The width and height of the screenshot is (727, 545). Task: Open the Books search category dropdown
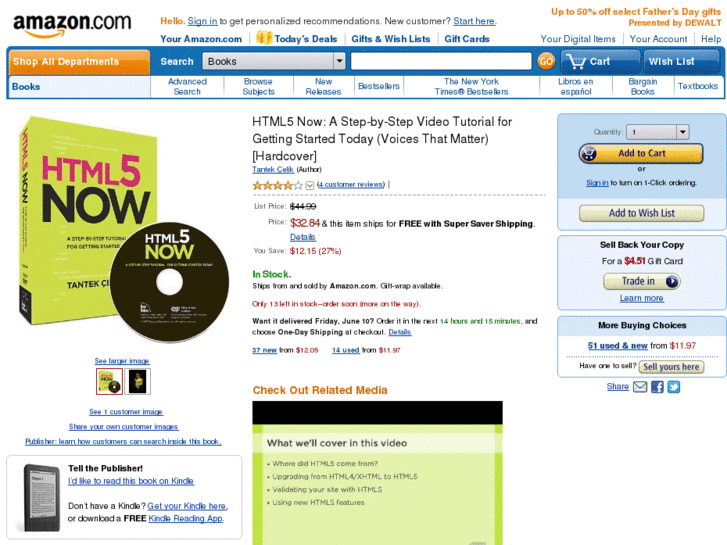(274, 61)
